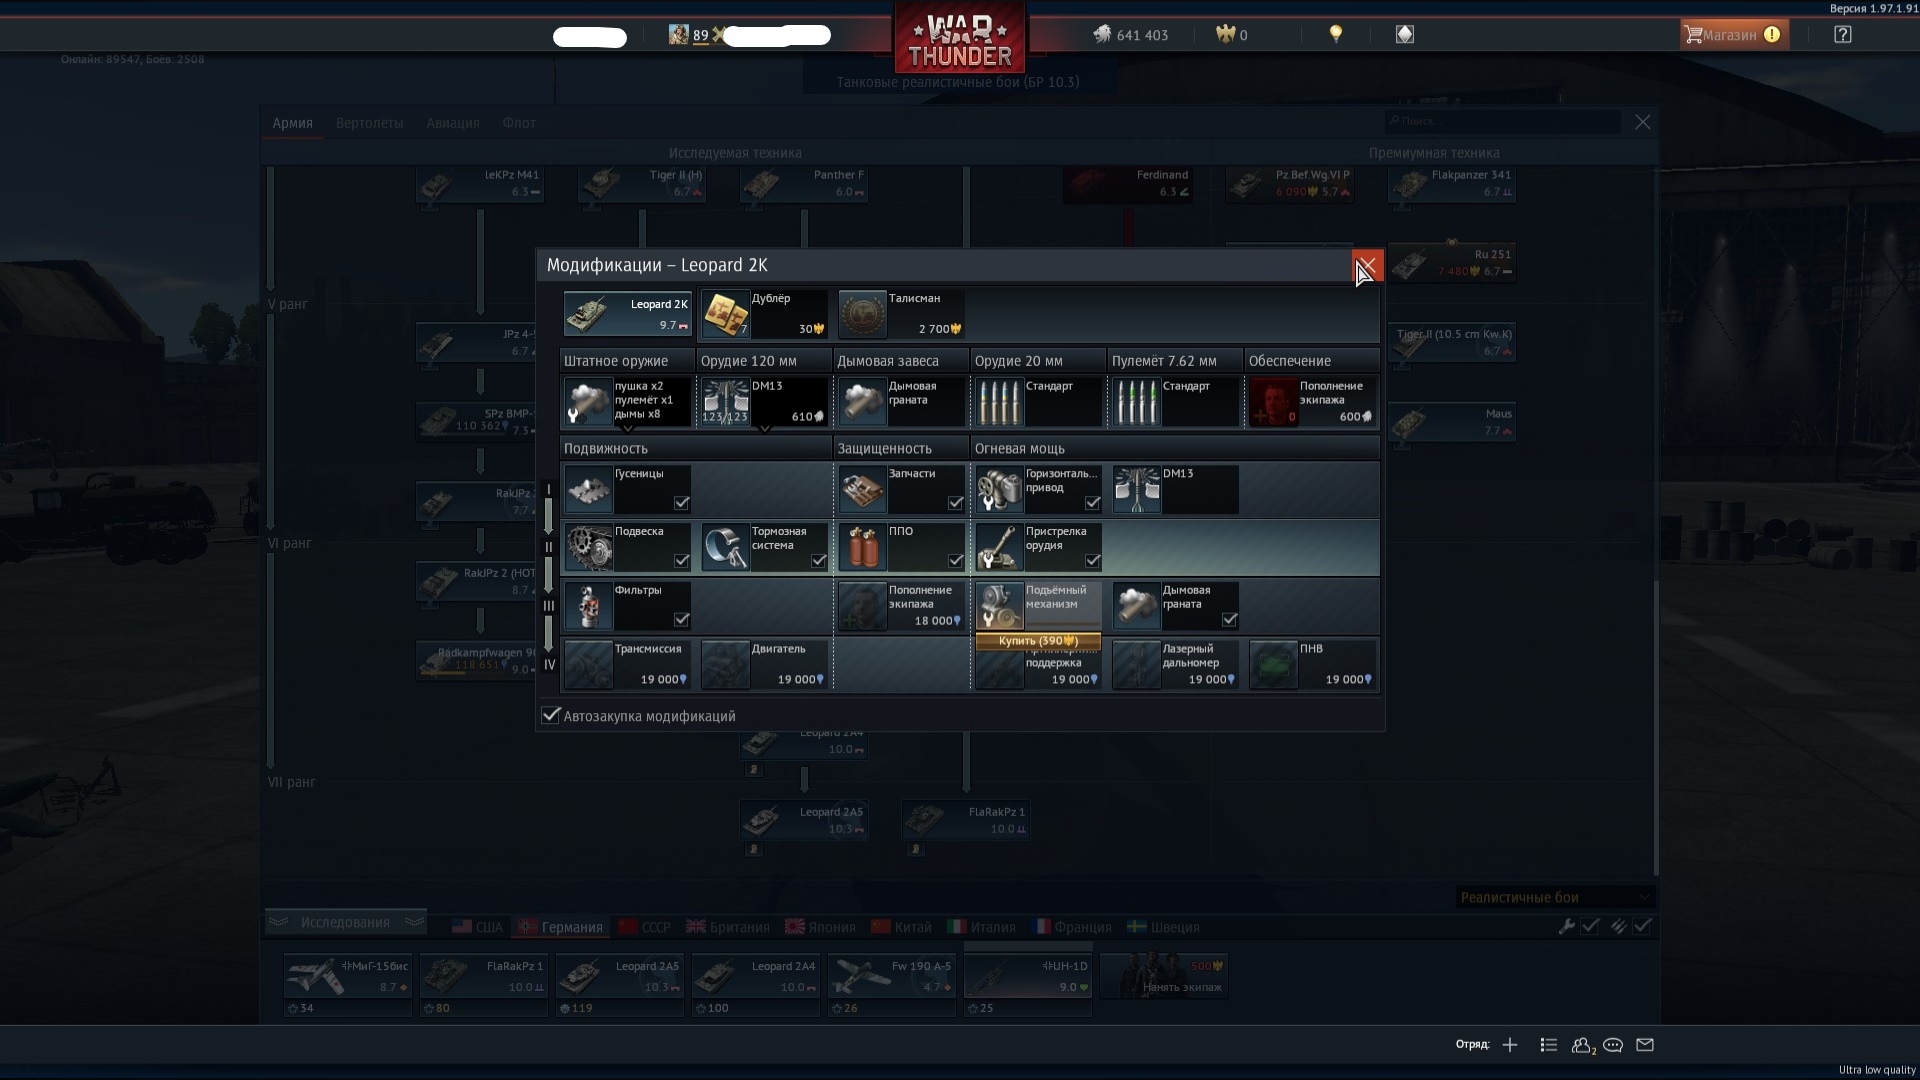Select the Гусеницы modification
This screenshot has width=1920, height=1080.
[627, 490]
